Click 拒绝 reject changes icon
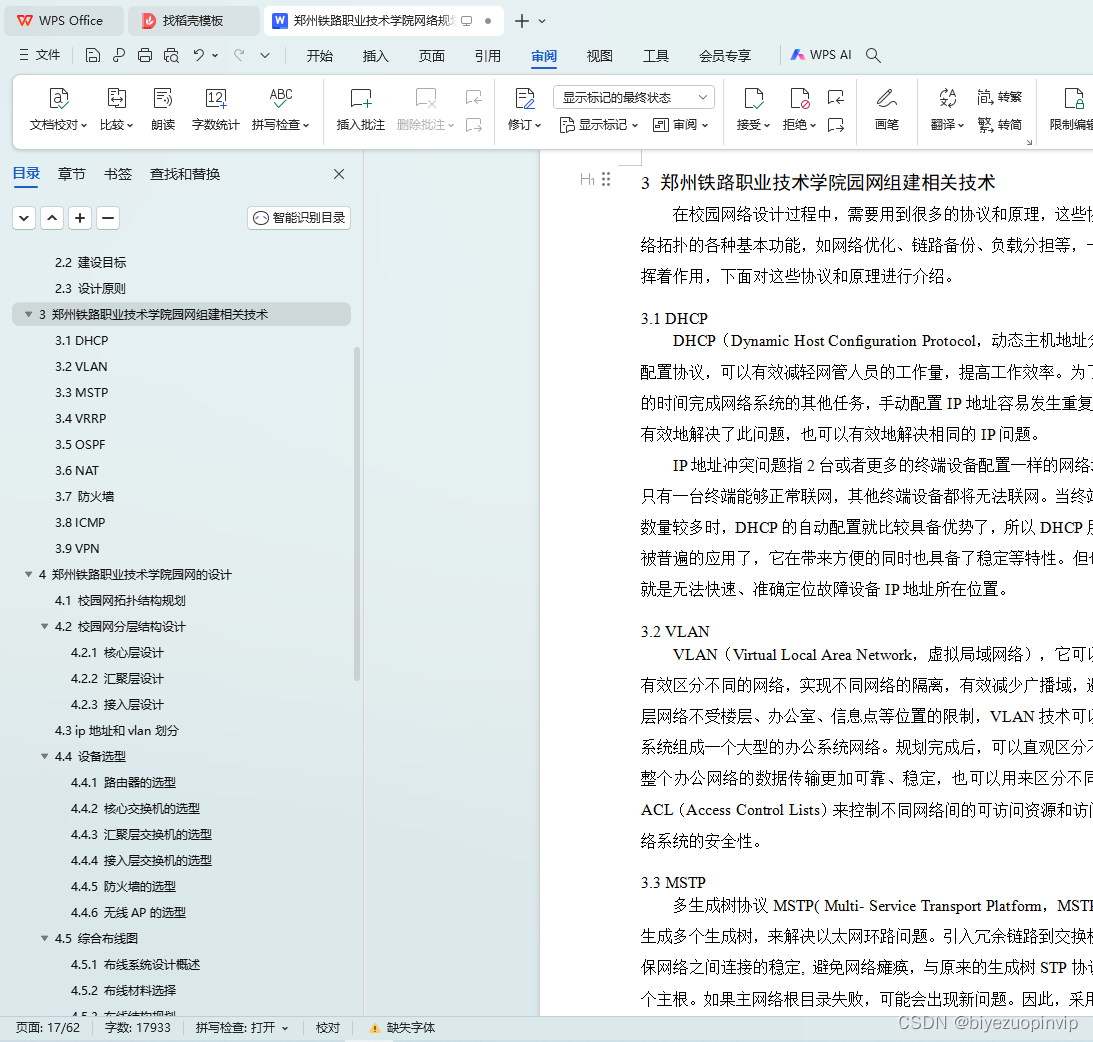Image resolution: width=1093 pixels, height=1042 pixels. (x=799, y=109)
